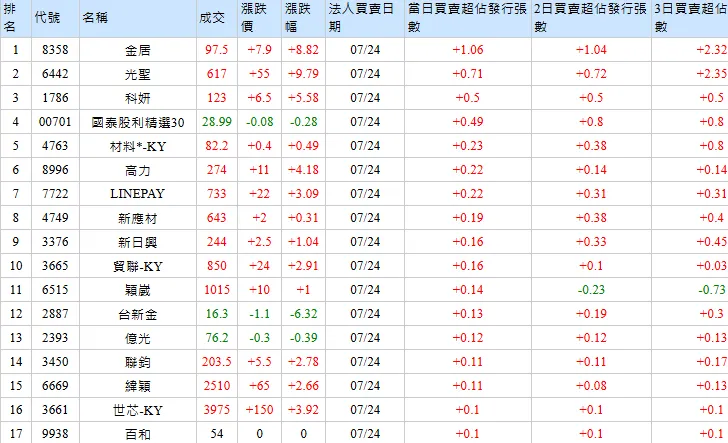
Task: Open stock 科妍 from the list
Action: click(138, 98)
